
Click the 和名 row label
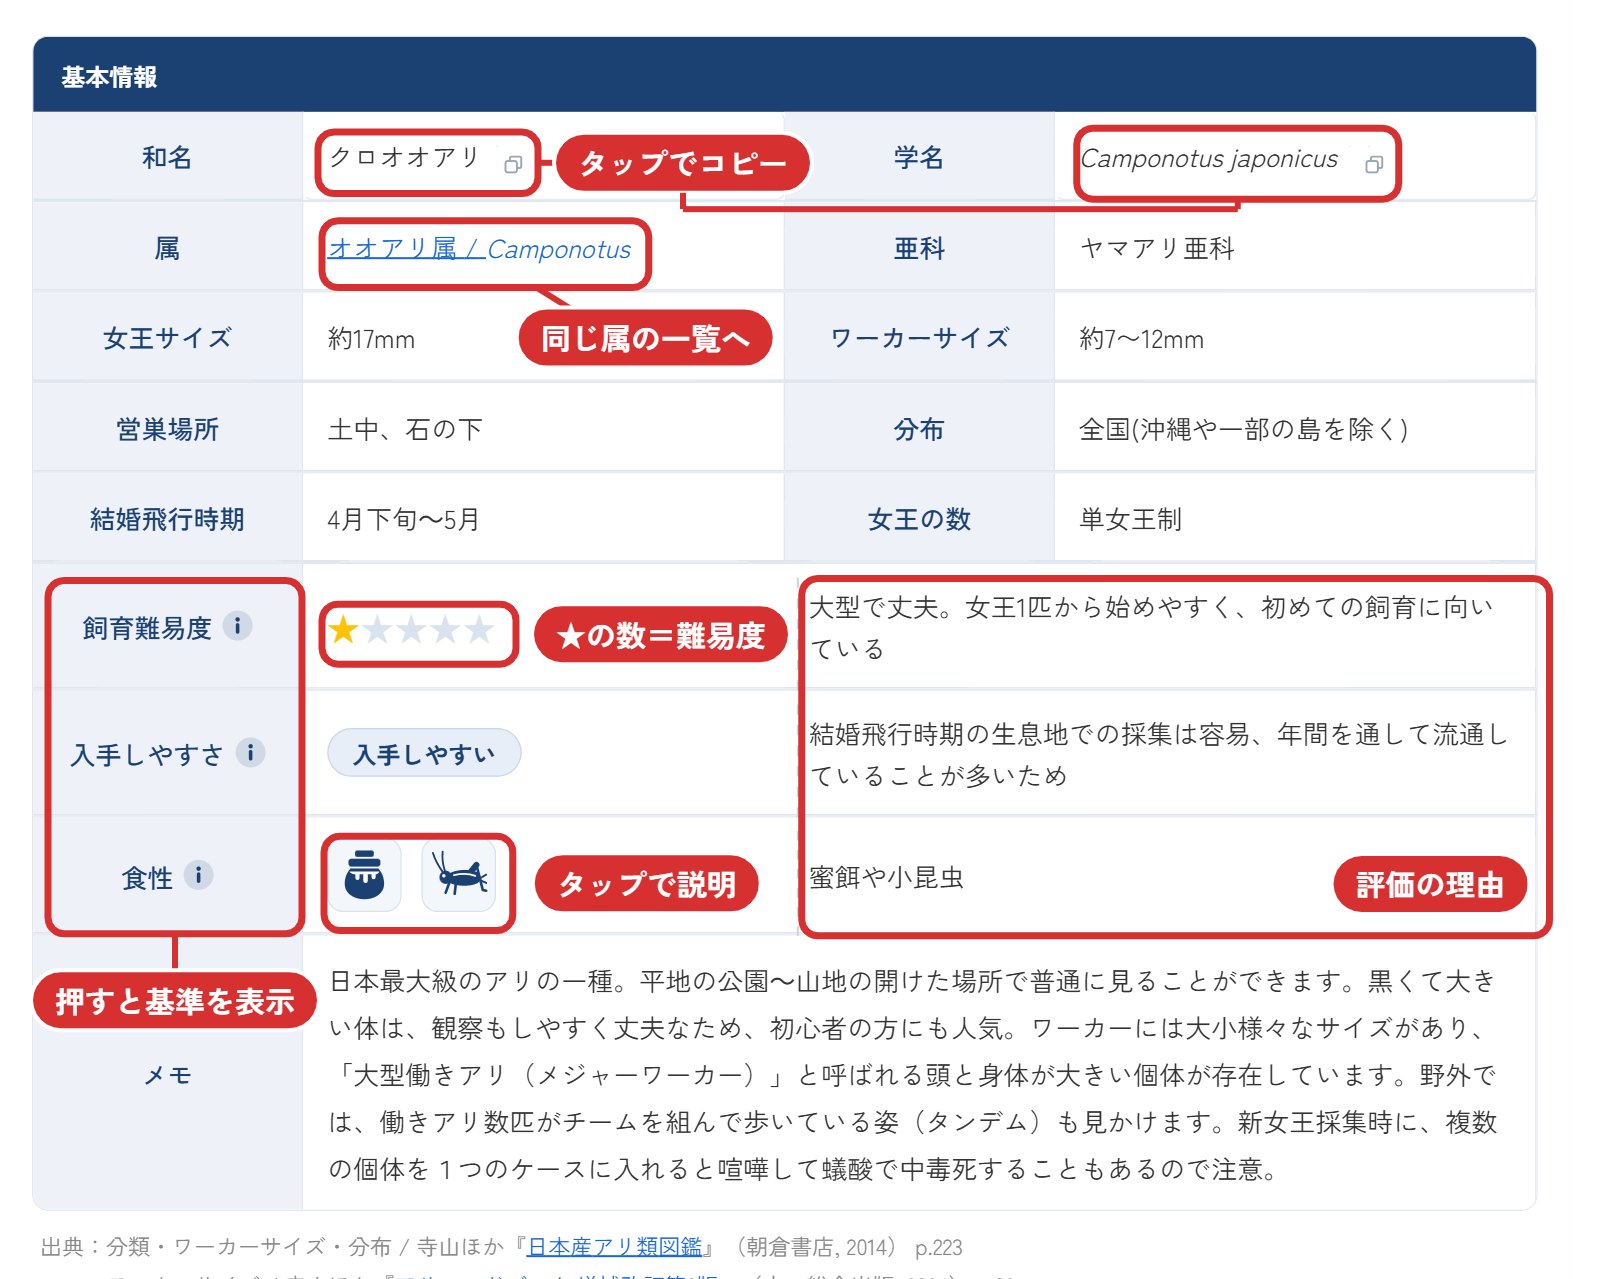(167, 157)
